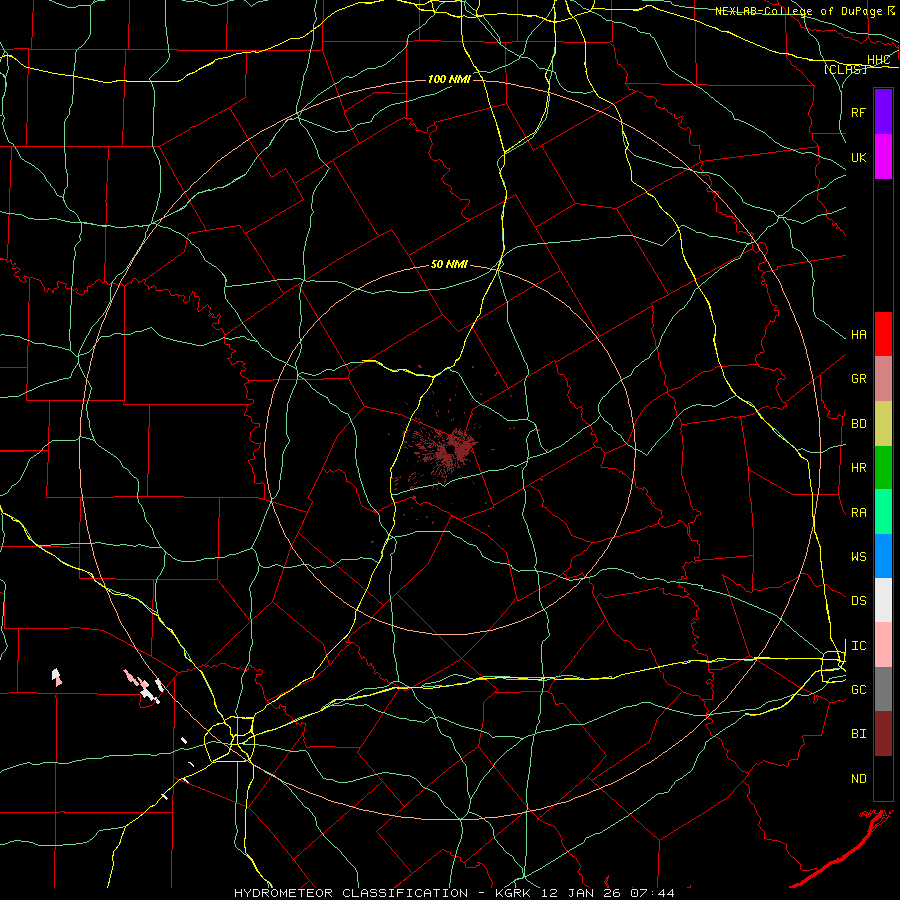Screen dimensions: 900x900
Task: Click the IC legend label
Action: 858,646
